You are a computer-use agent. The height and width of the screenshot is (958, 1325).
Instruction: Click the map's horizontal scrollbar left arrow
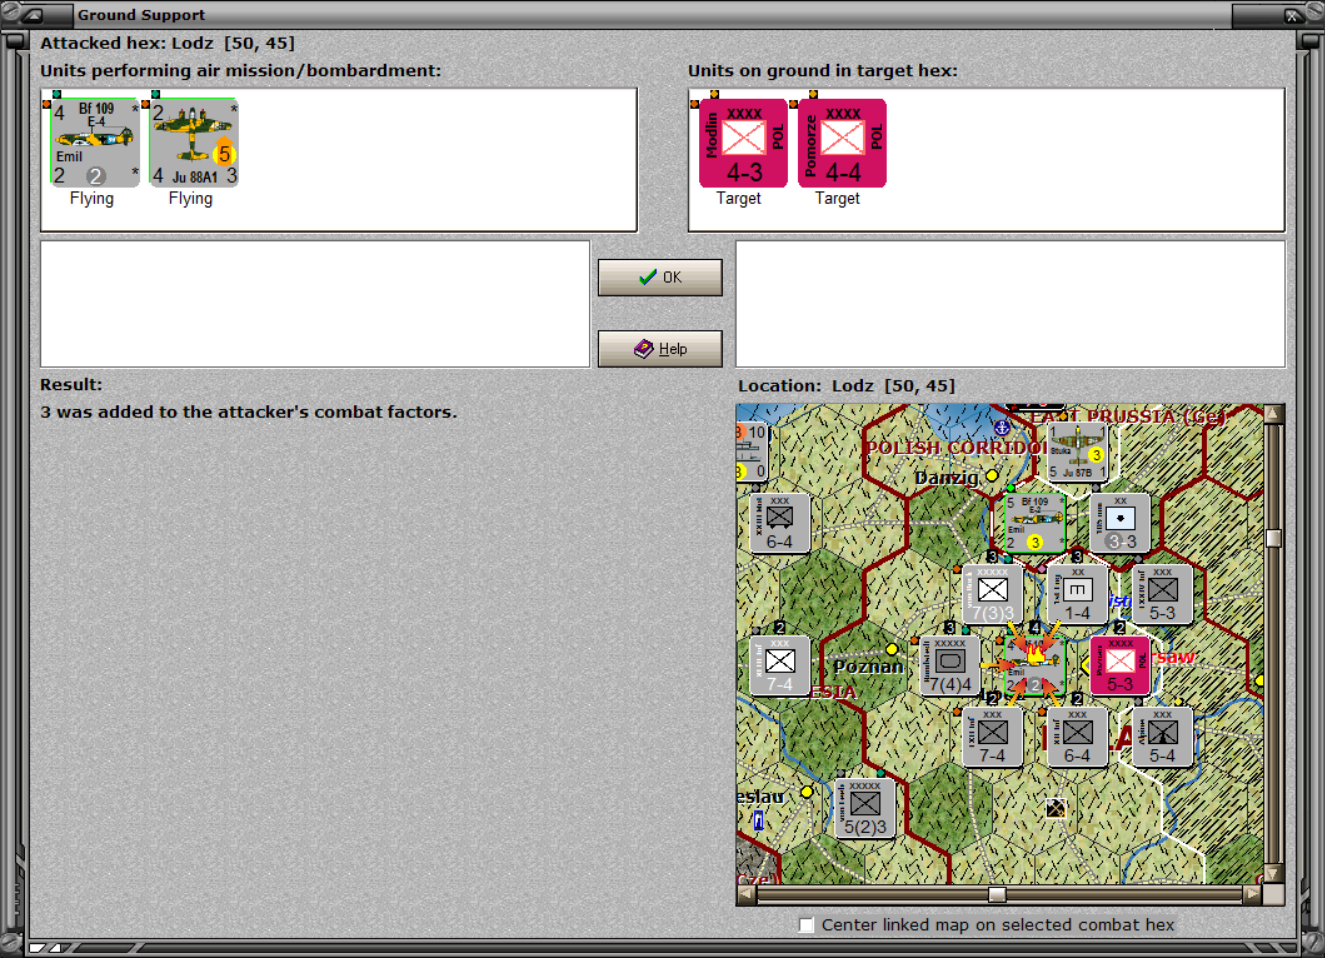(x=747, y=894)
